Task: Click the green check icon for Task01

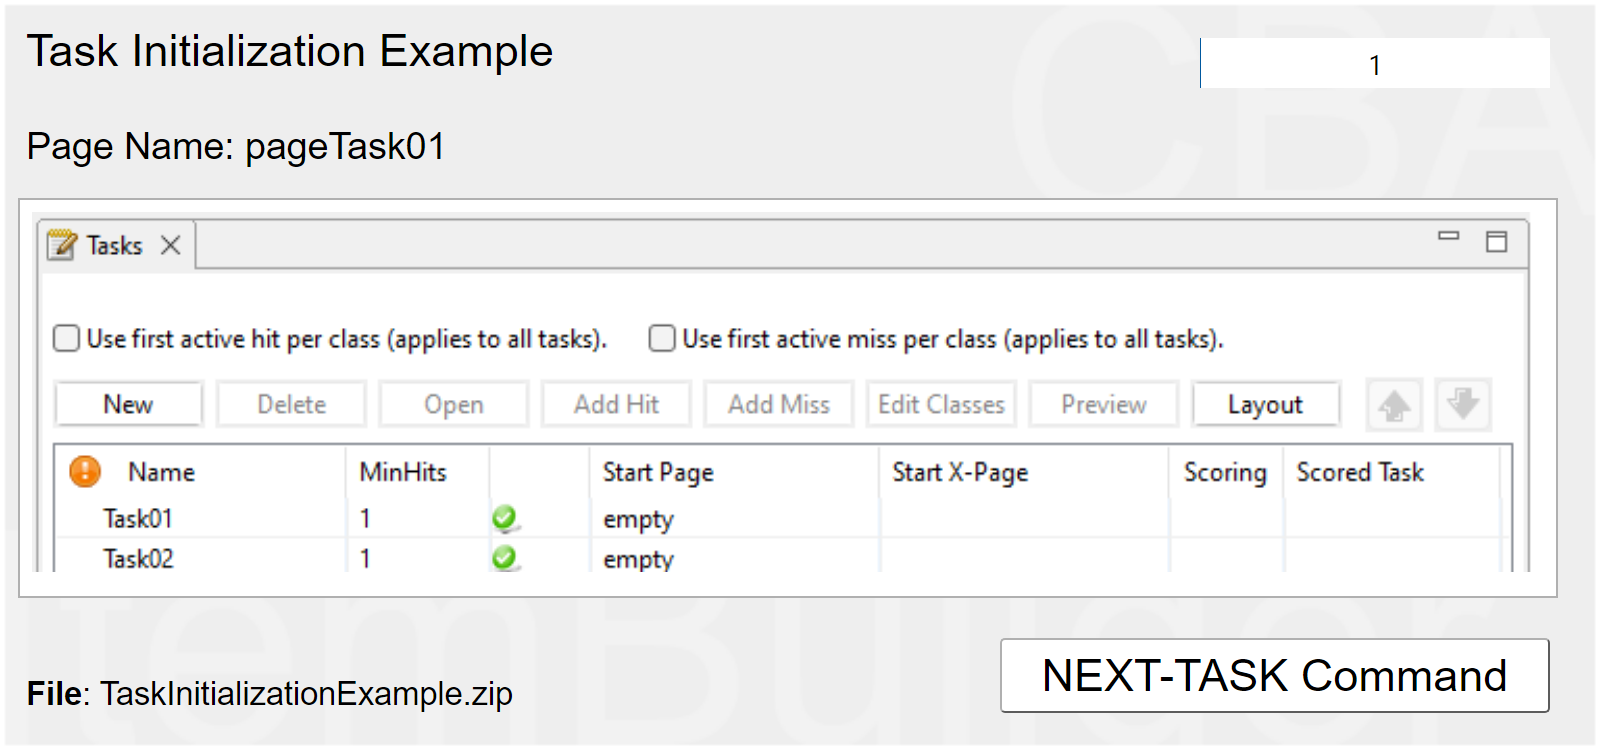Action: click(504, 518)
